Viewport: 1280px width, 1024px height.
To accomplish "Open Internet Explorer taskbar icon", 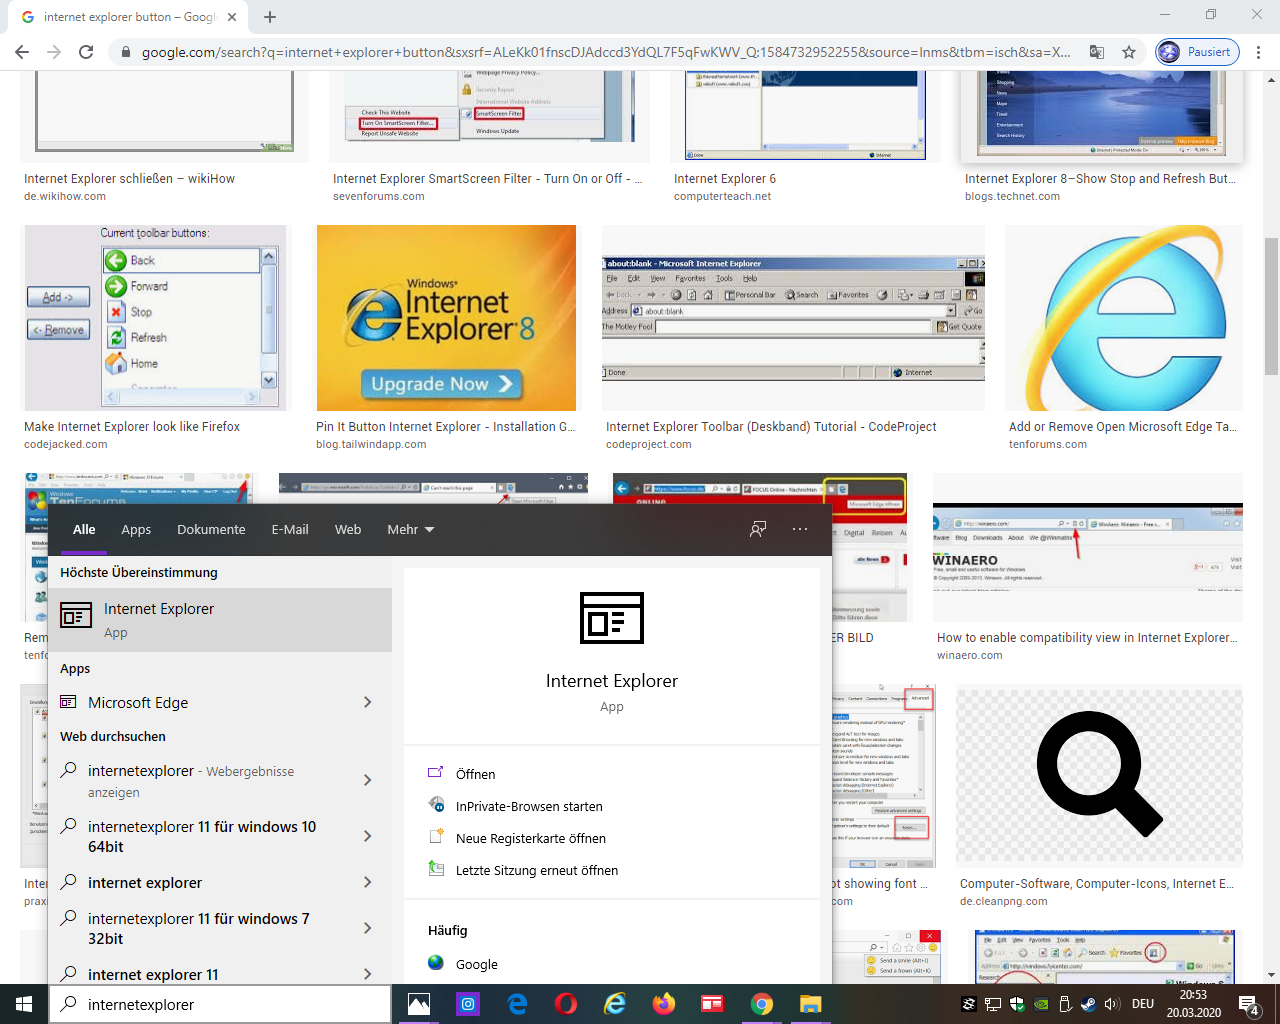I will 615,1004.
